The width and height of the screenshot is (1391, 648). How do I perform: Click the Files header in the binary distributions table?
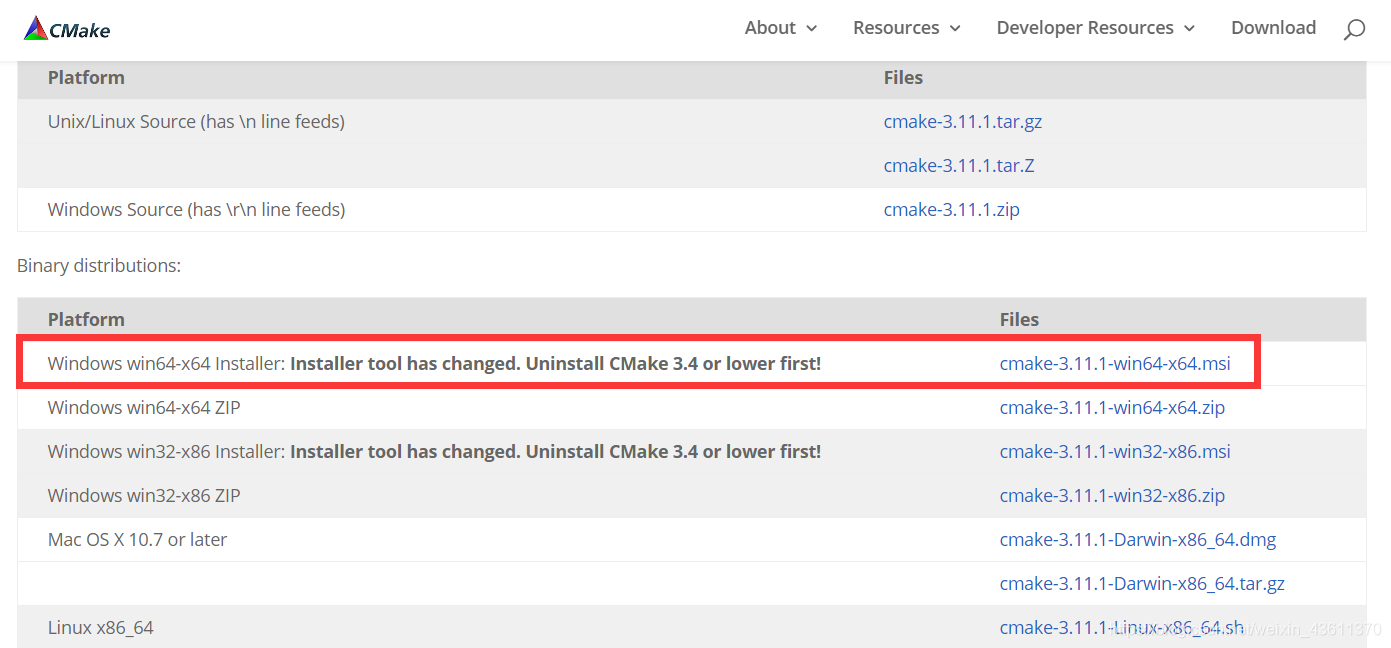(x=1019, y=320)
